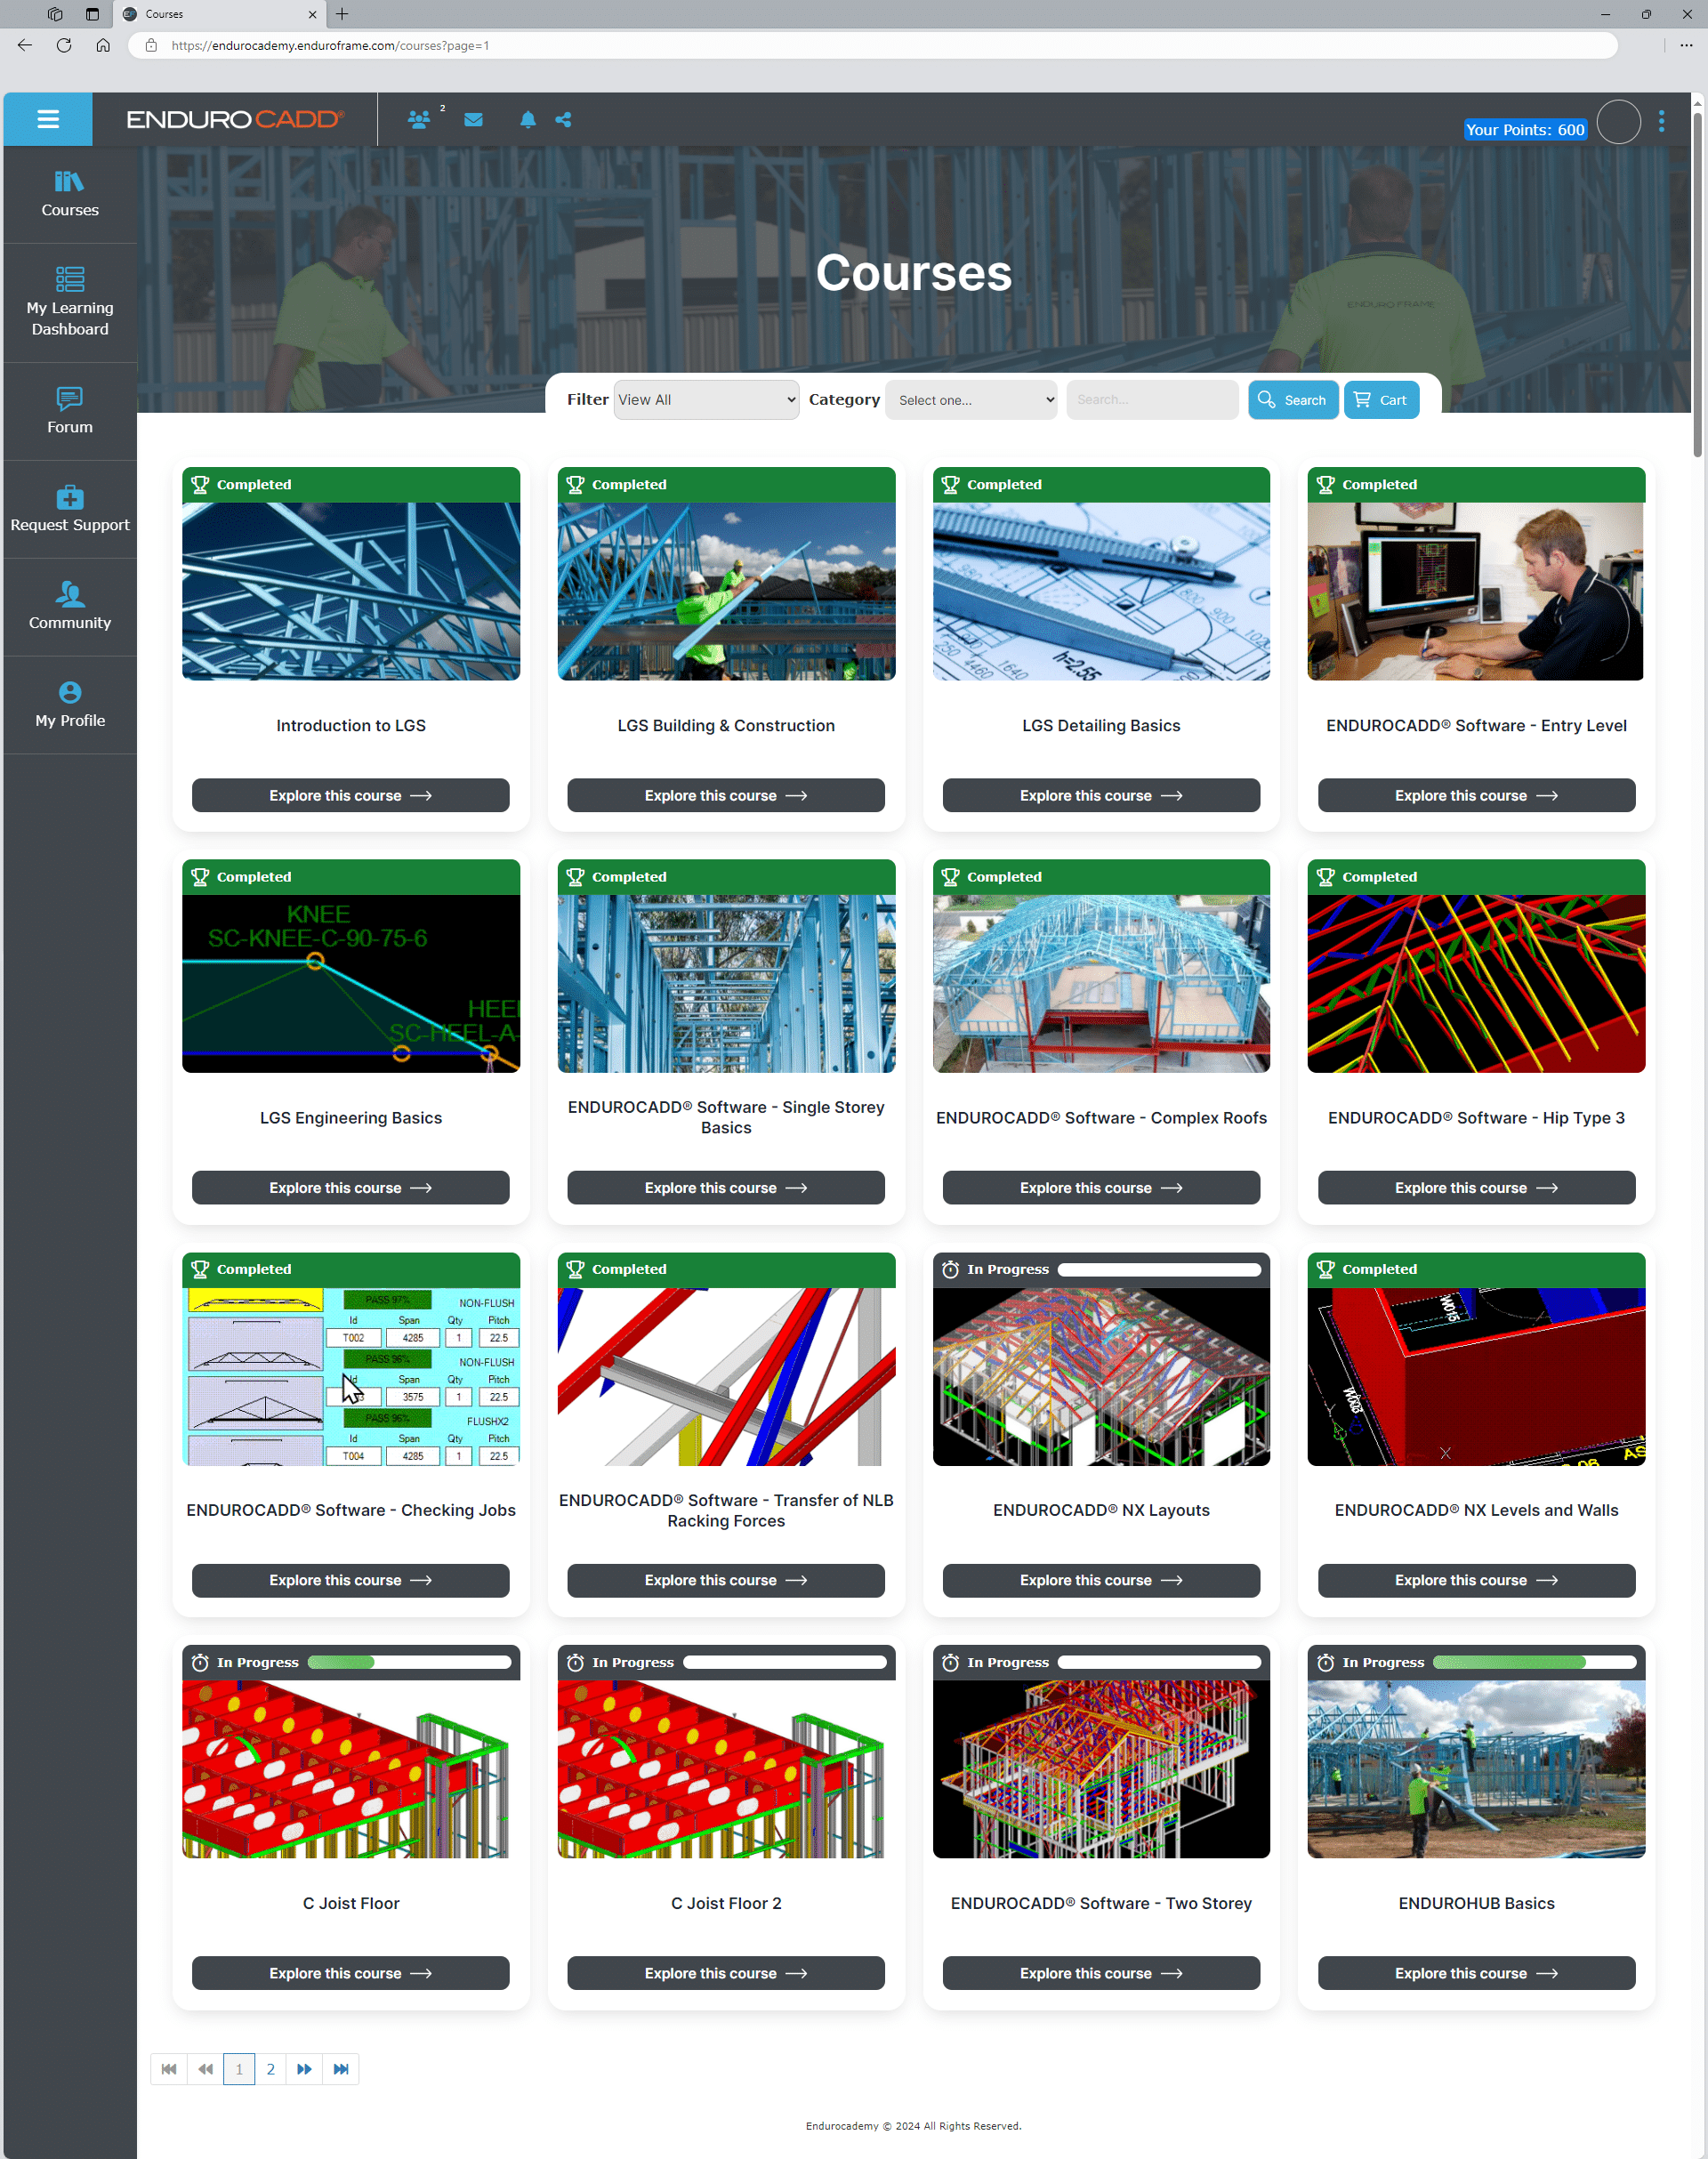Open the notifications bell icon
Screen dimensions: 1708x2159
(528, 120)
